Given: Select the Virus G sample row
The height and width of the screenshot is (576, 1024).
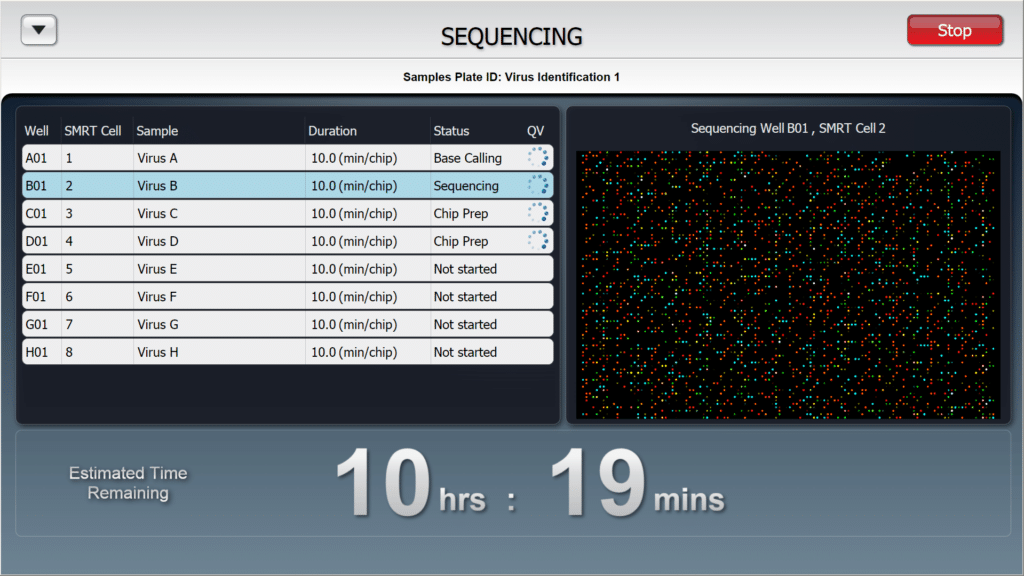Looking at the screenshot, I should click(287, 324).
